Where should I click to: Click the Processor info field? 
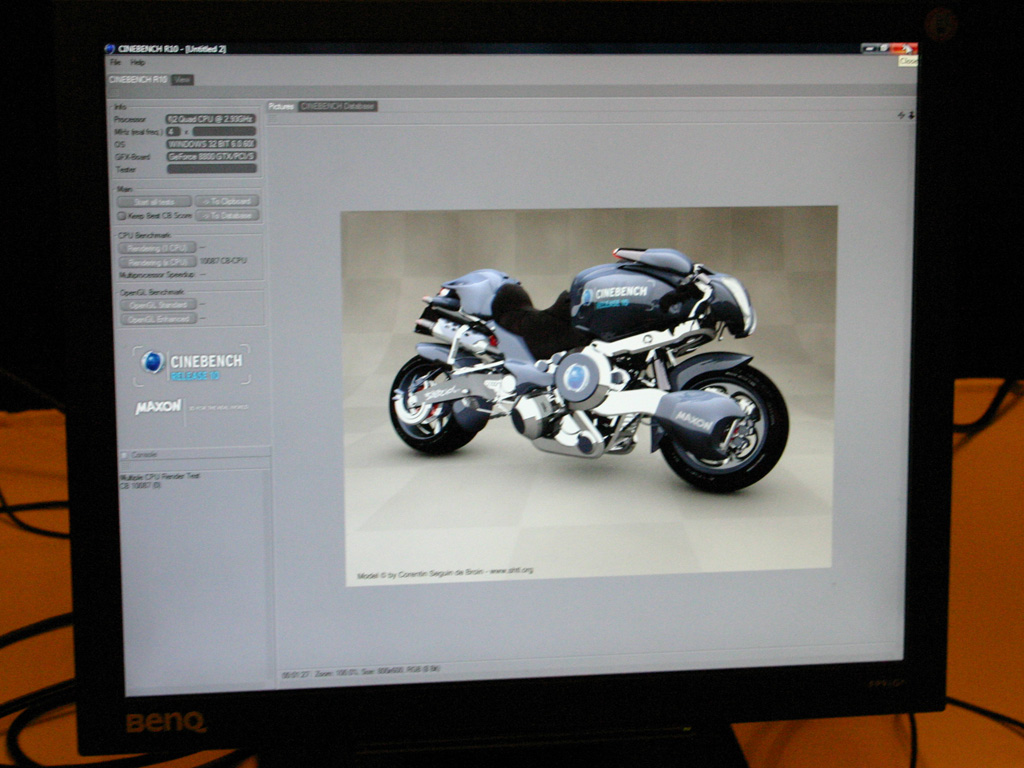(x=210, y=119)
